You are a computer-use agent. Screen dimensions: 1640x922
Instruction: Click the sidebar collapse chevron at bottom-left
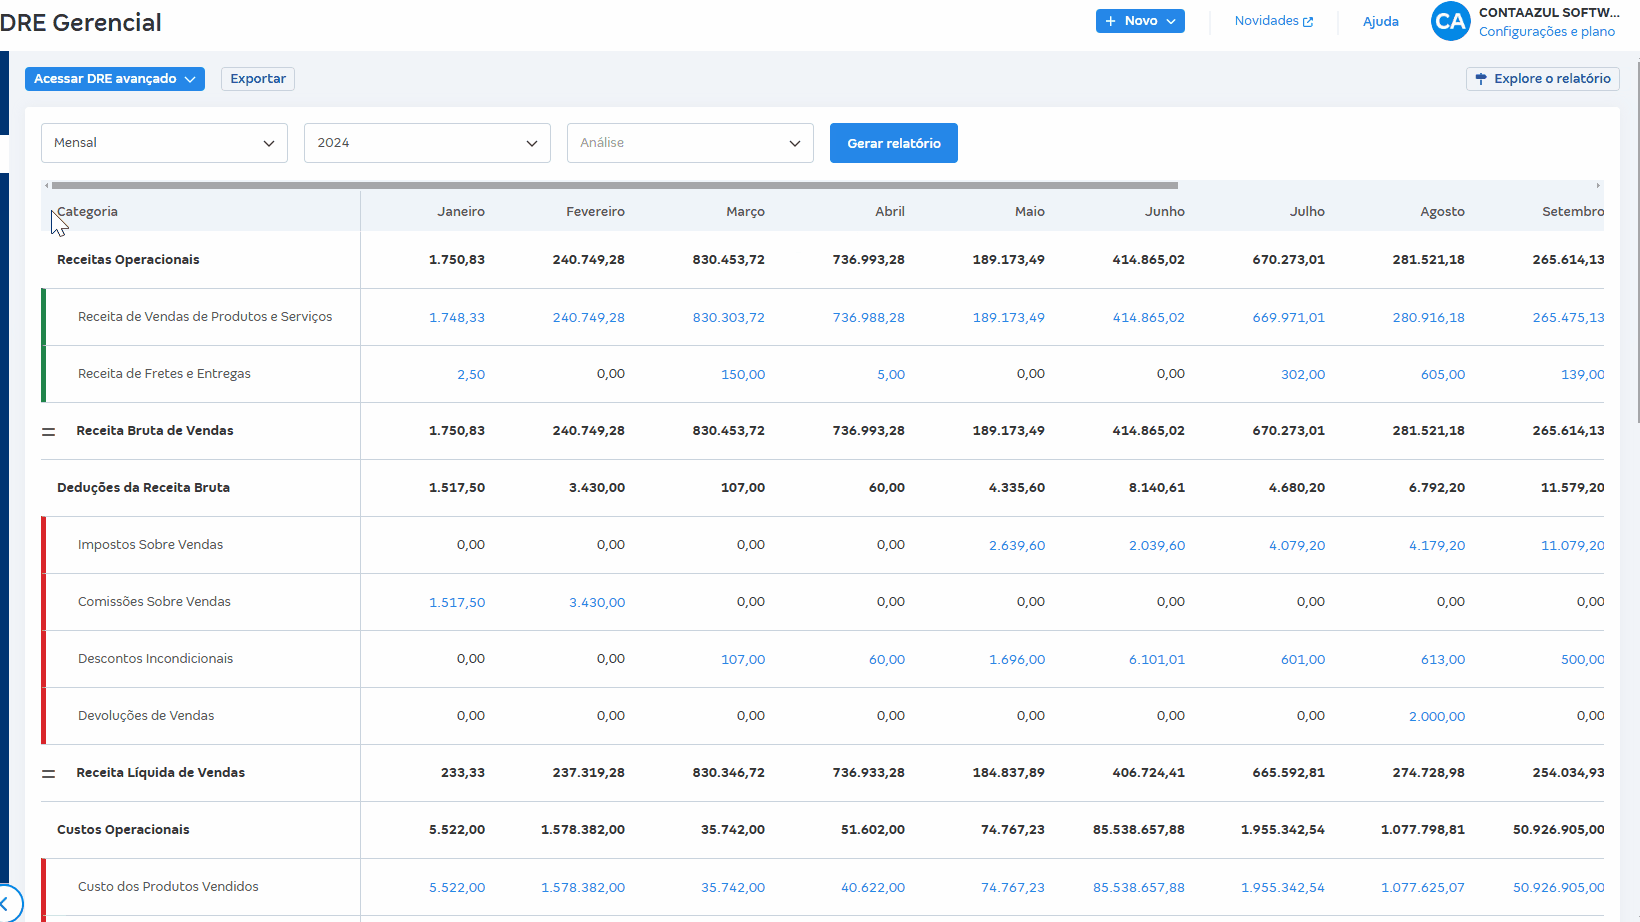[6, 904]
